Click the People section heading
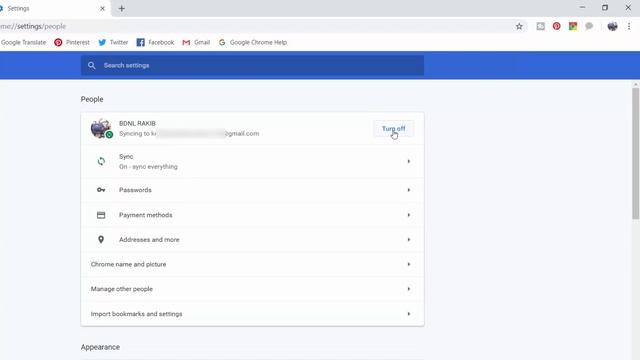The width and height of the screenshot is (640, 360). coord(92,99)
